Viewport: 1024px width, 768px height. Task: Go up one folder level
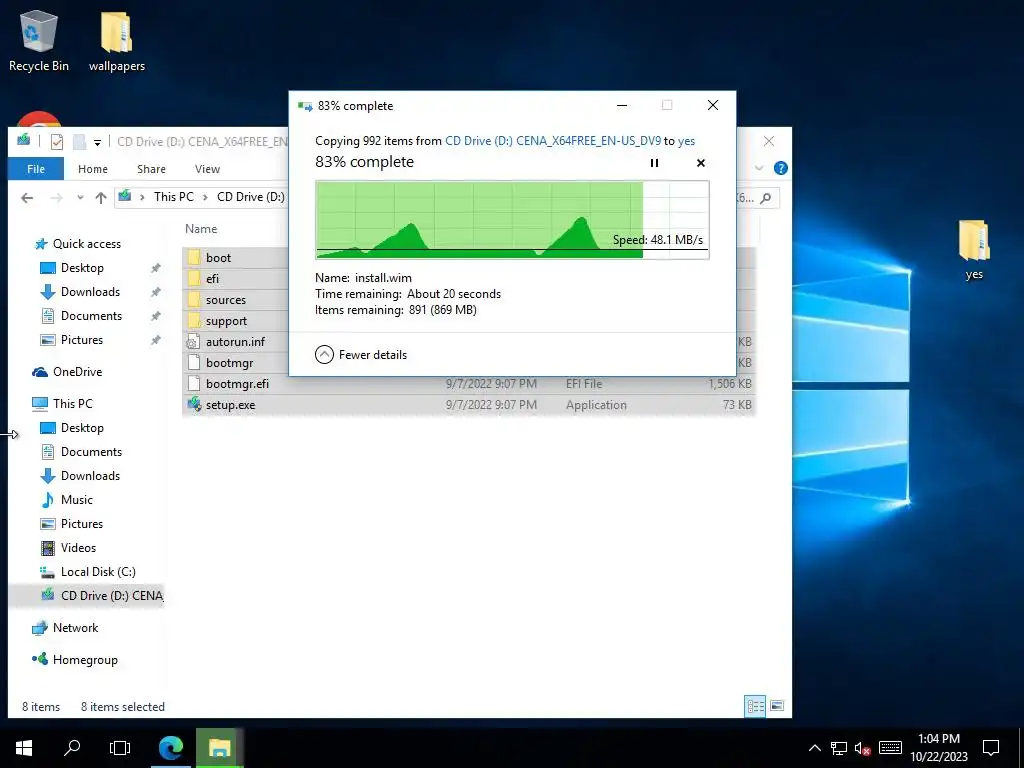click(x=101, y=197)
